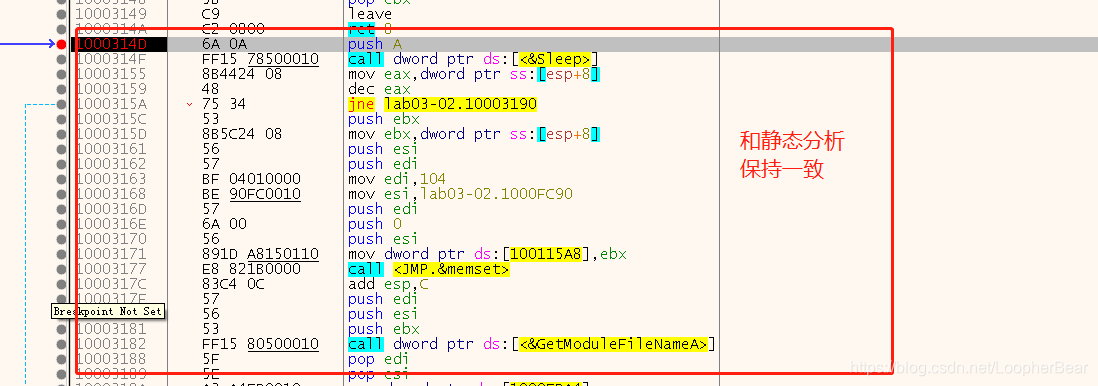
Task: Follow jump target lab03-02.10003190
Action: [460, 104]
